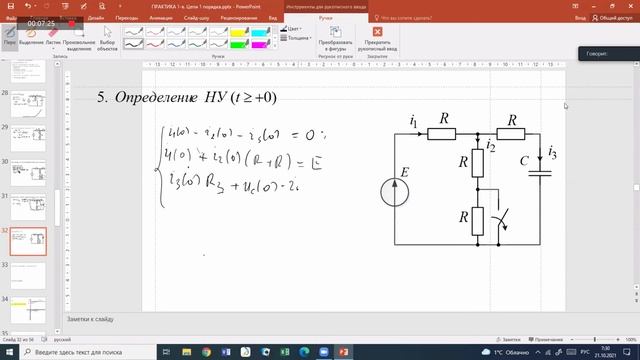Click the Redo icon in quick access toolbar
The height and width of the screenshot is (360, 640).
tap(46, 6)
